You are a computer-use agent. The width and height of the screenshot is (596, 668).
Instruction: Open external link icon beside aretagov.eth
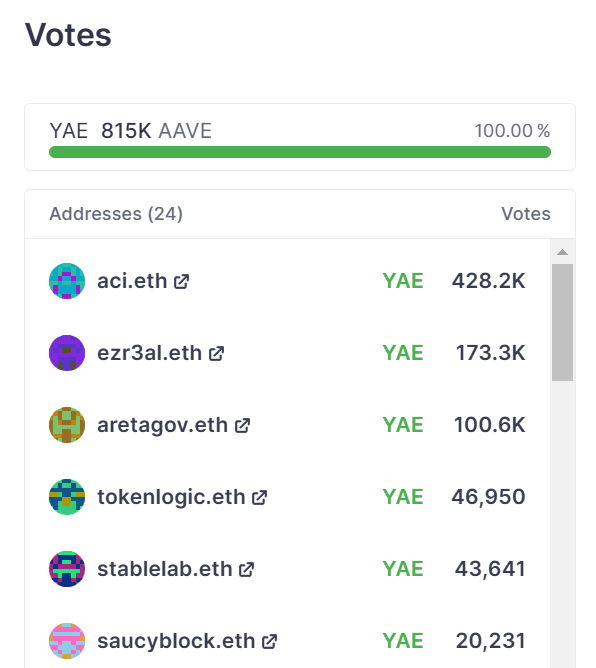pyautogui.click(x=242, y=426)
